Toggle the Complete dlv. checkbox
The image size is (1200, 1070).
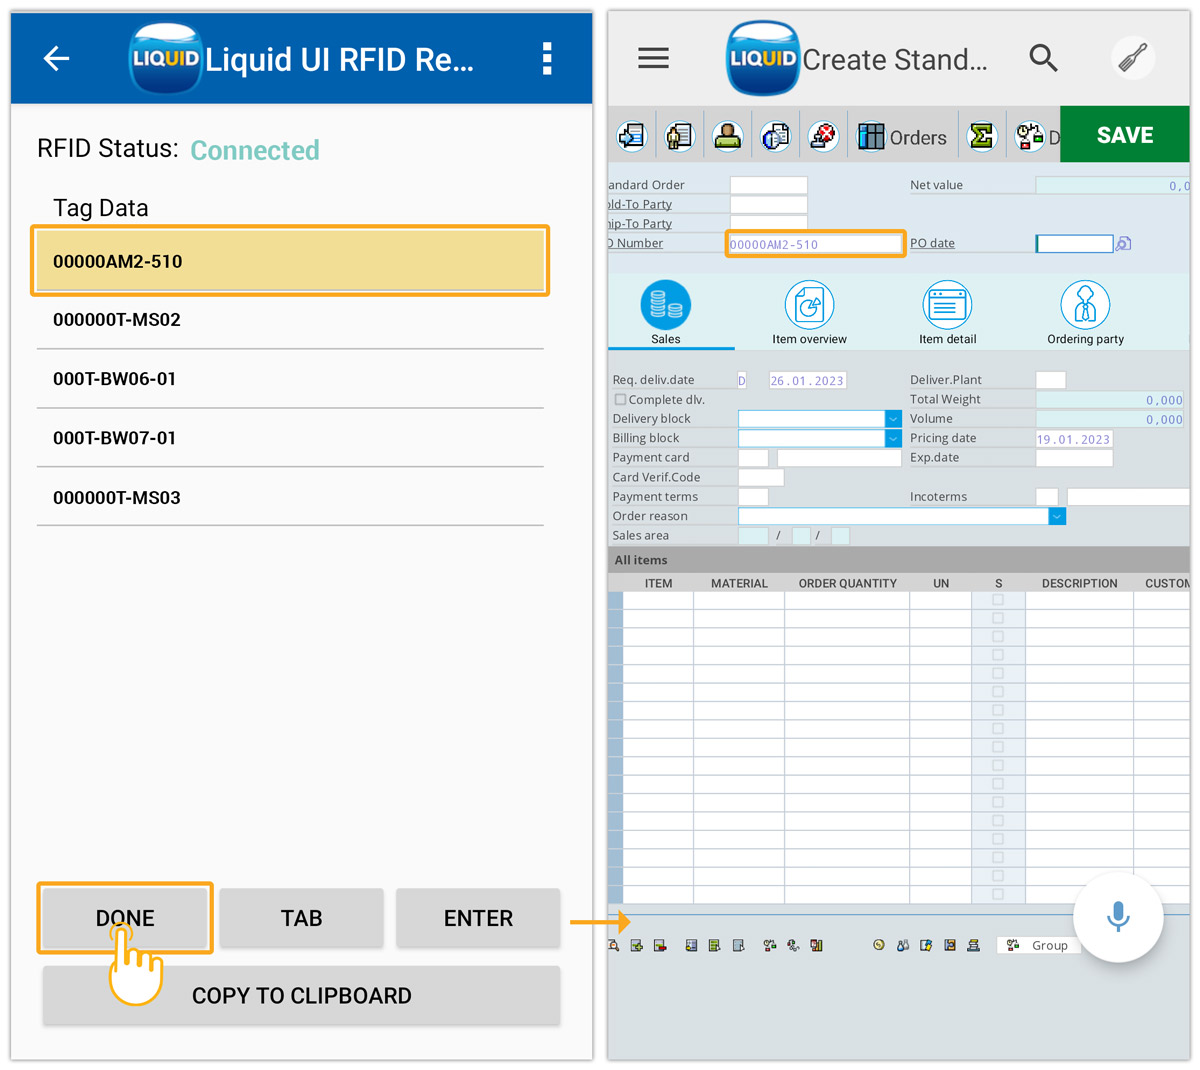pos(620,398)
